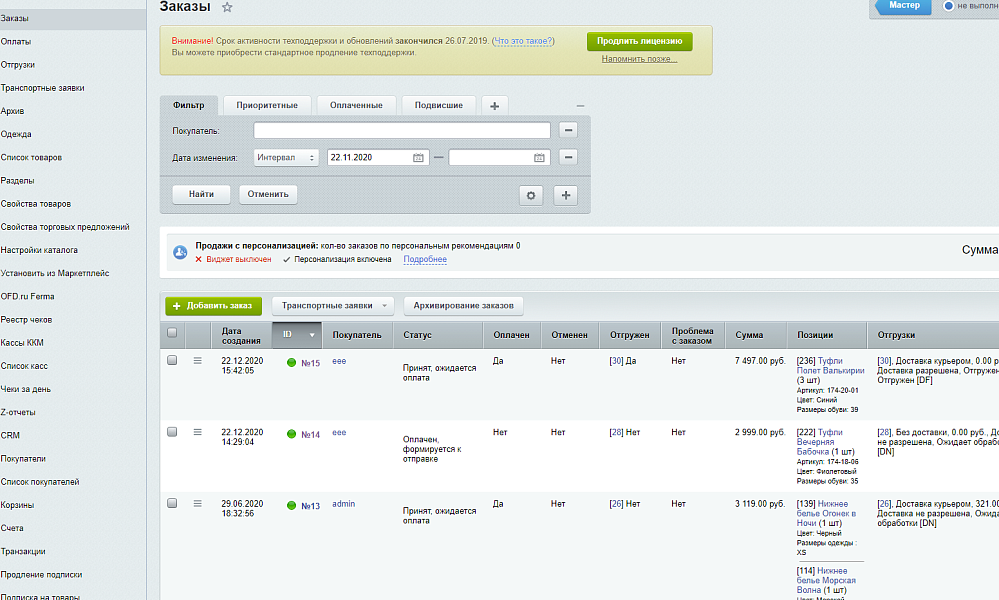Open Покупатели in the left sidebar
Screen dimensions: 999x600
click(23, 458)
